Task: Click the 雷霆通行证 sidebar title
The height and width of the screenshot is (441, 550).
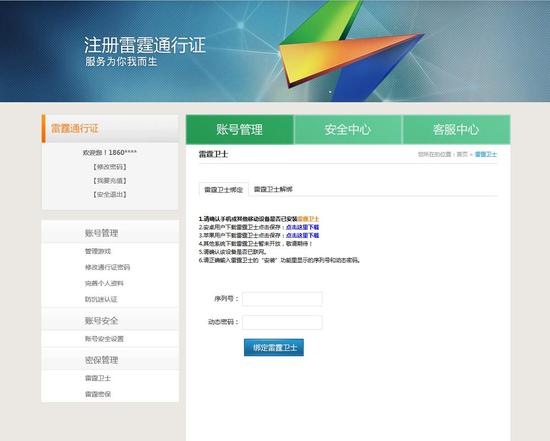Action: tap(75, 128)
